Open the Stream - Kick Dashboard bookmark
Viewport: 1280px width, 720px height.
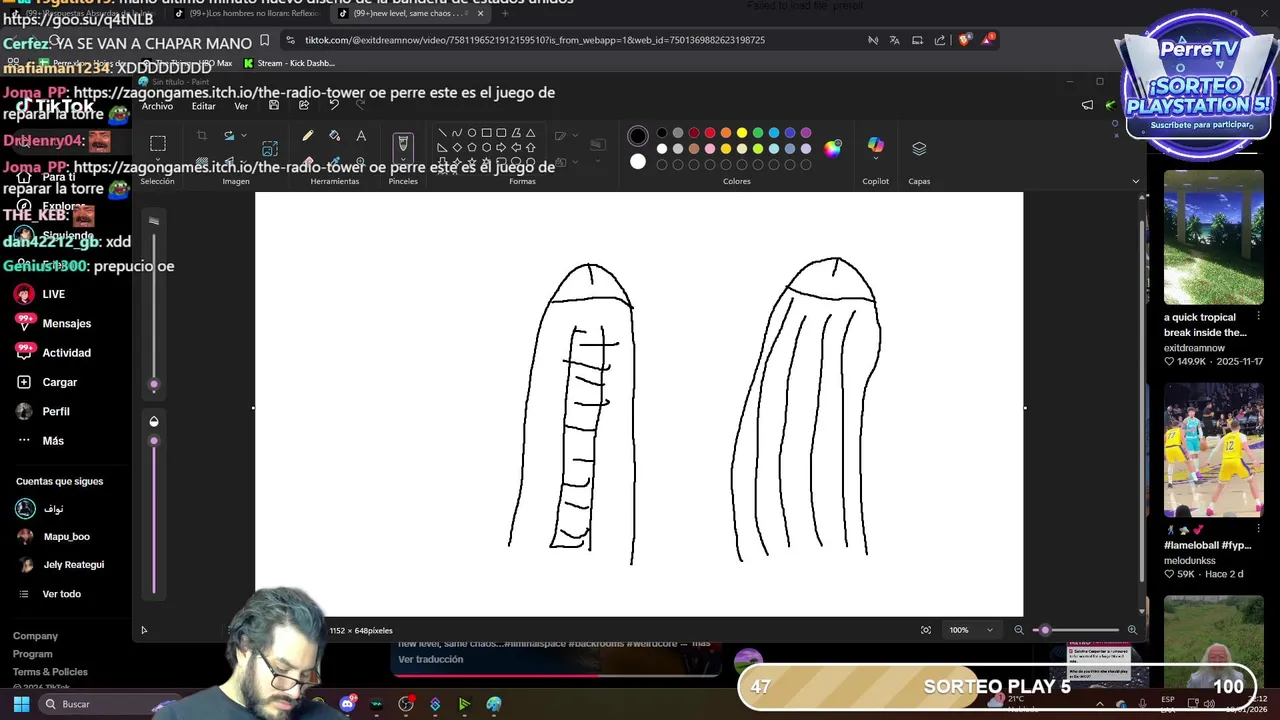click(289, 63)
